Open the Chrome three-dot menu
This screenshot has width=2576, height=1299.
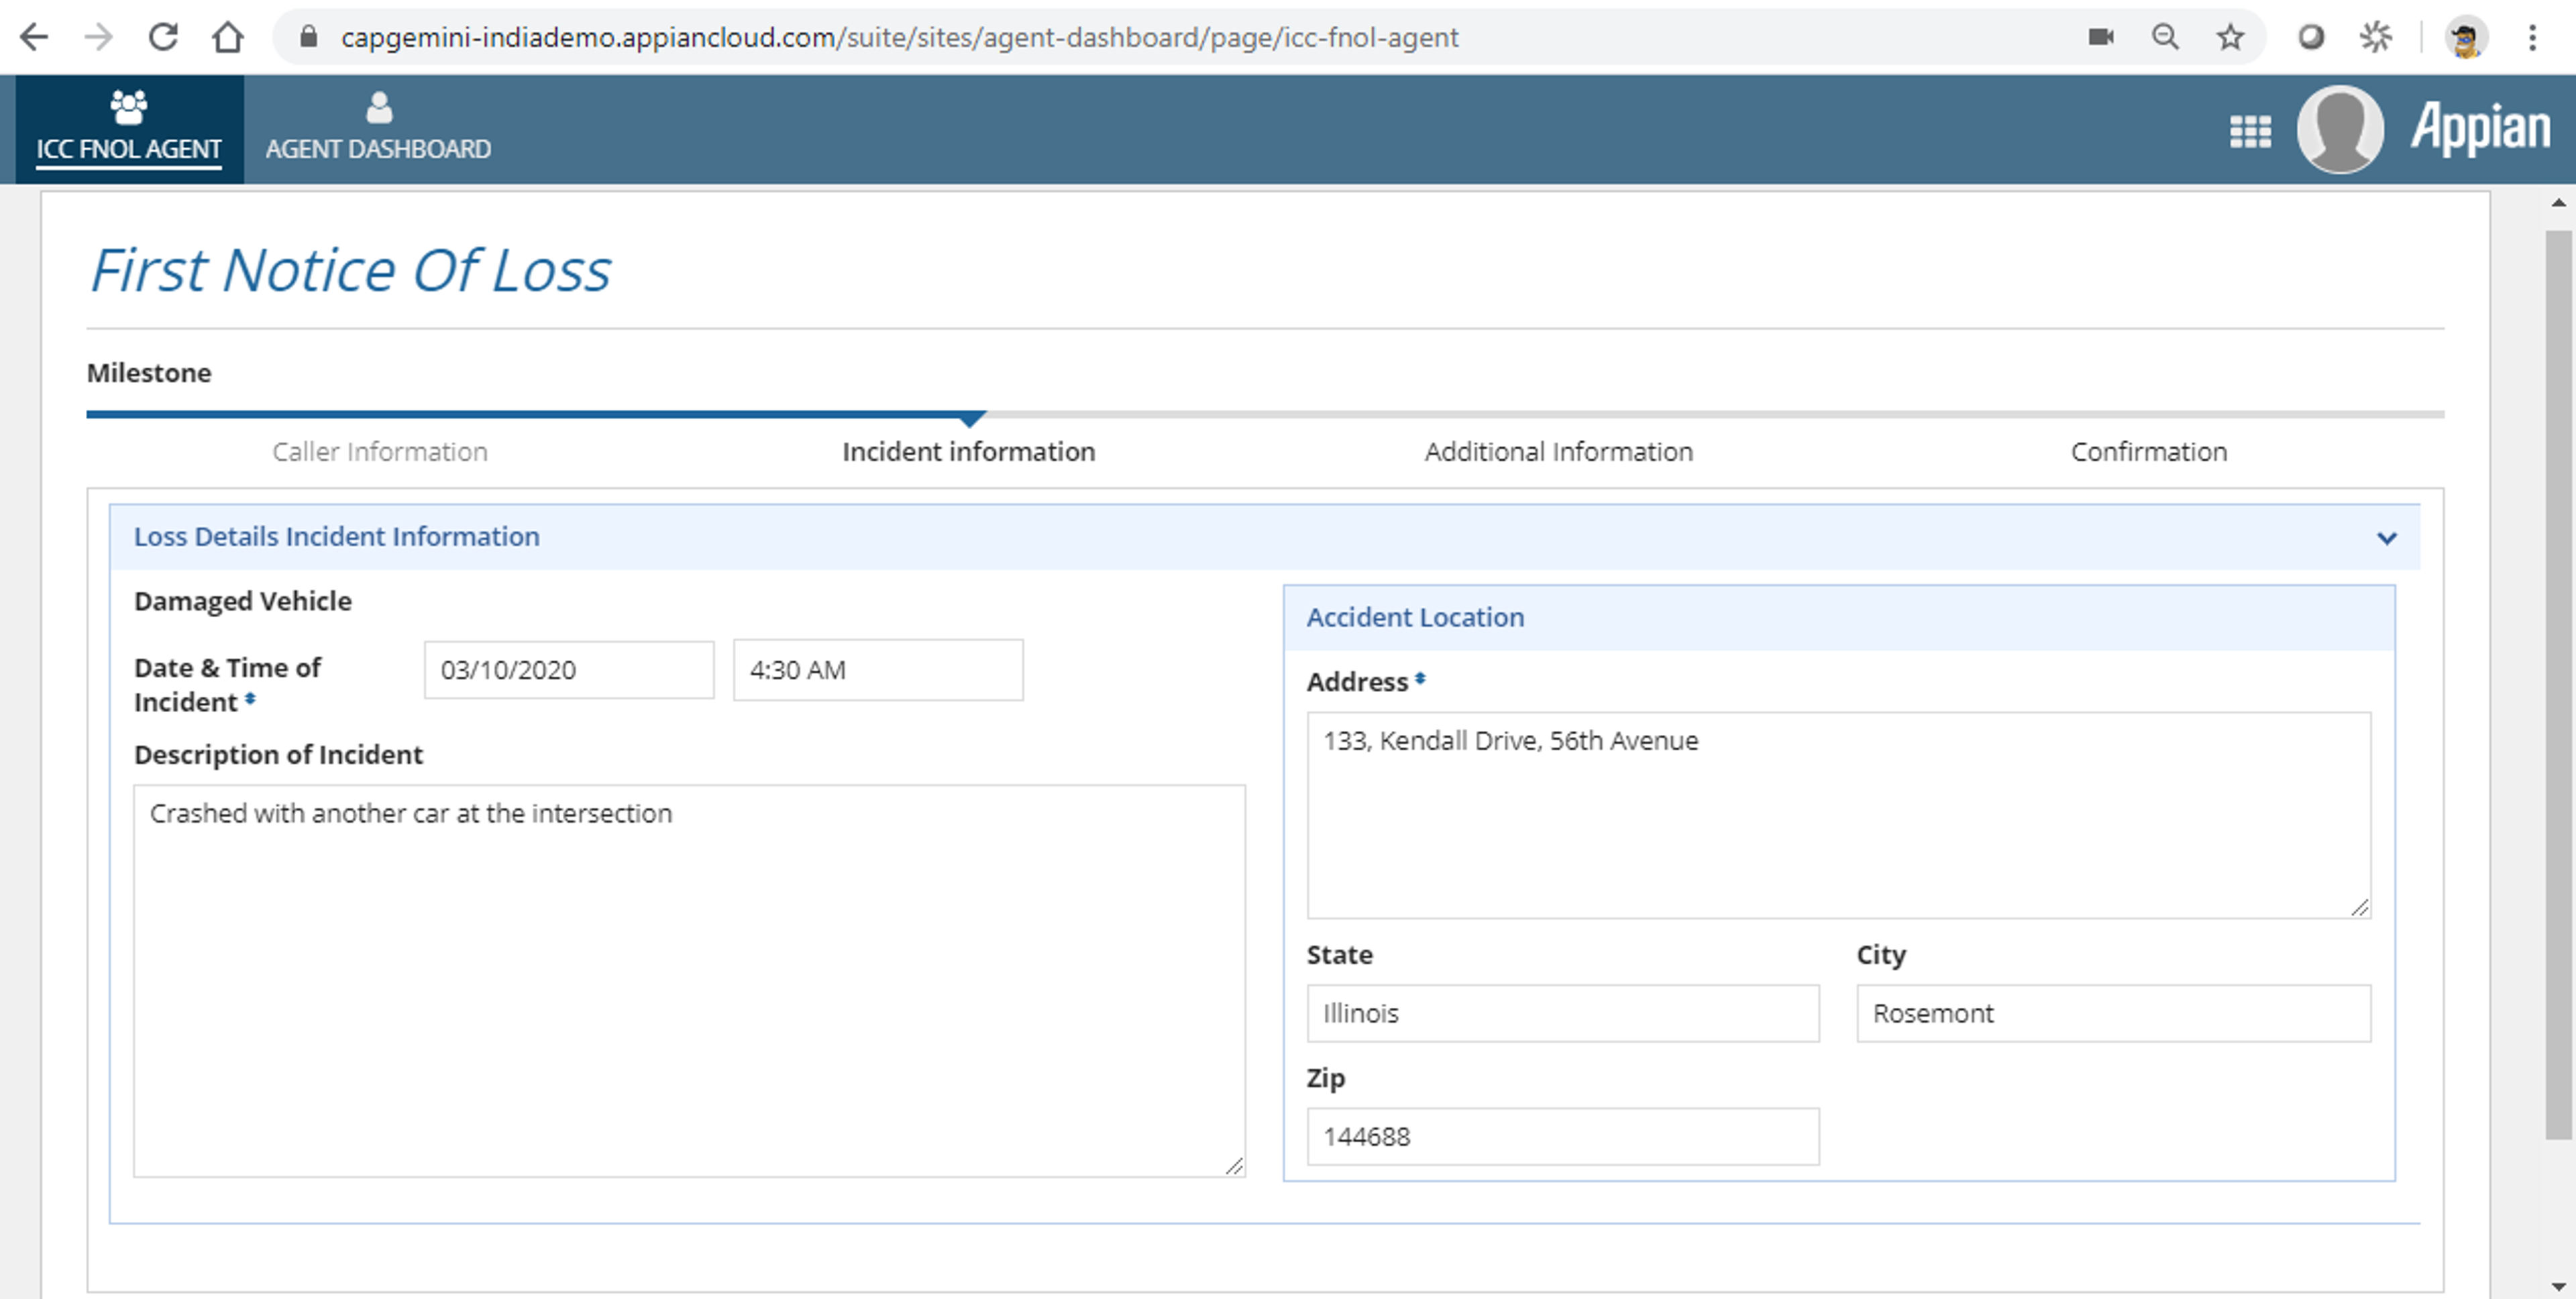[x=2532, y=37]
